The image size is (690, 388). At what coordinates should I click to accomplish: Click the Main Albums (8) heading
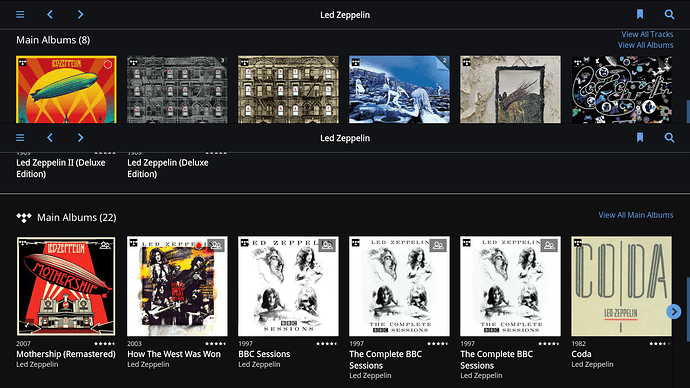click(x=53, y=40)
